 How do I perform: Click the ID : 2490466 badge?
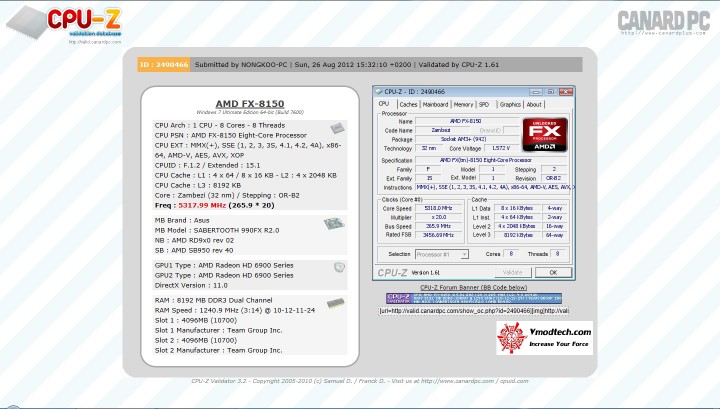coord(163,65)
